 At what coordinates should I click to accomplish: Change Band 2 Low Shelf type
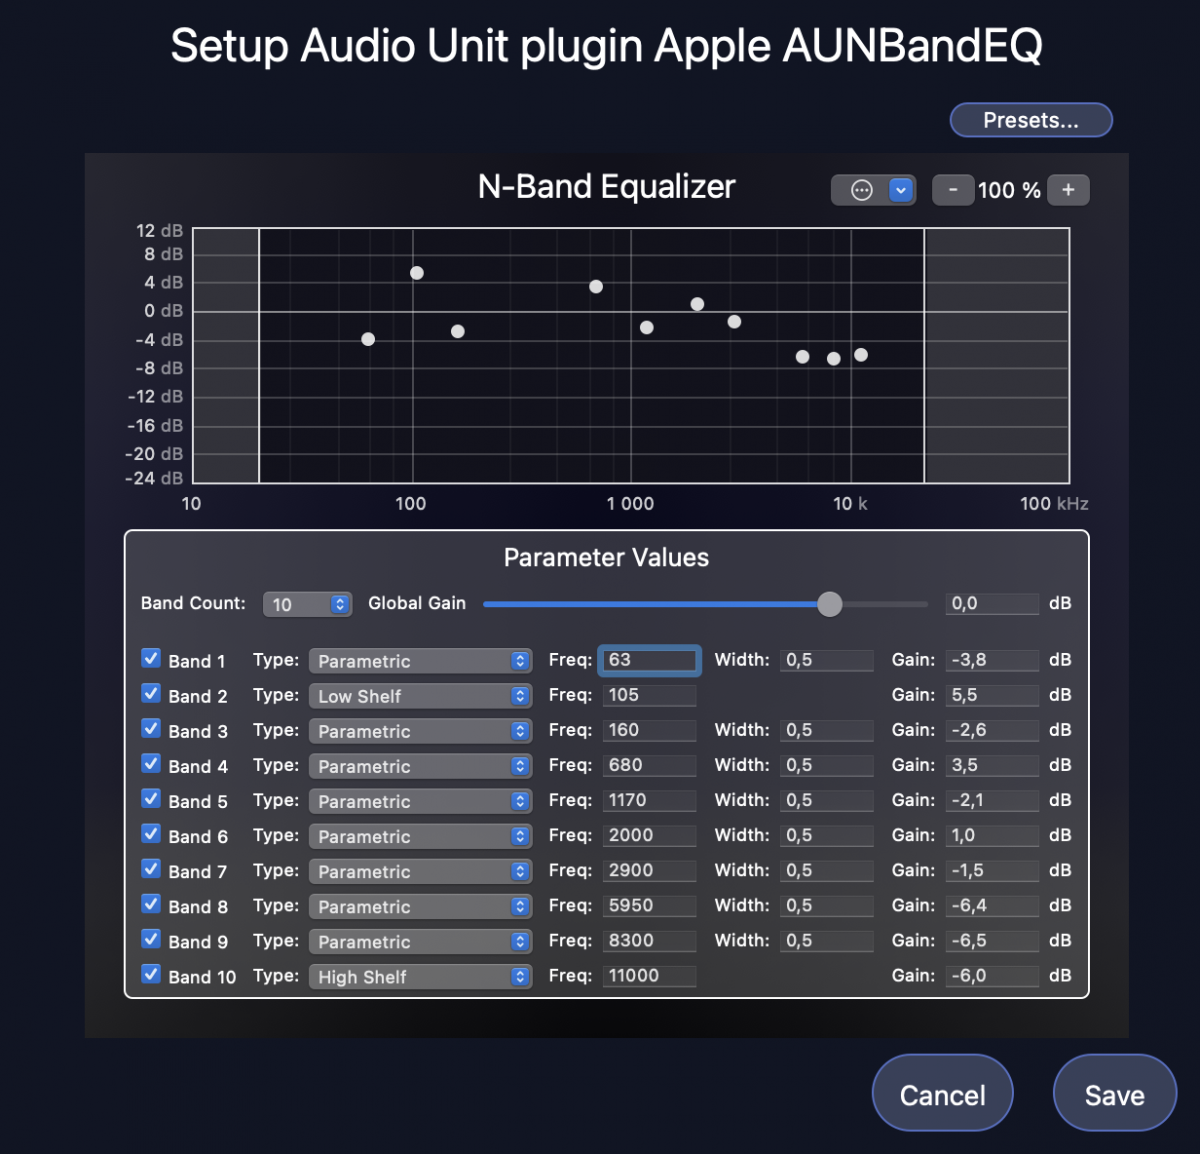pos(420,696)
